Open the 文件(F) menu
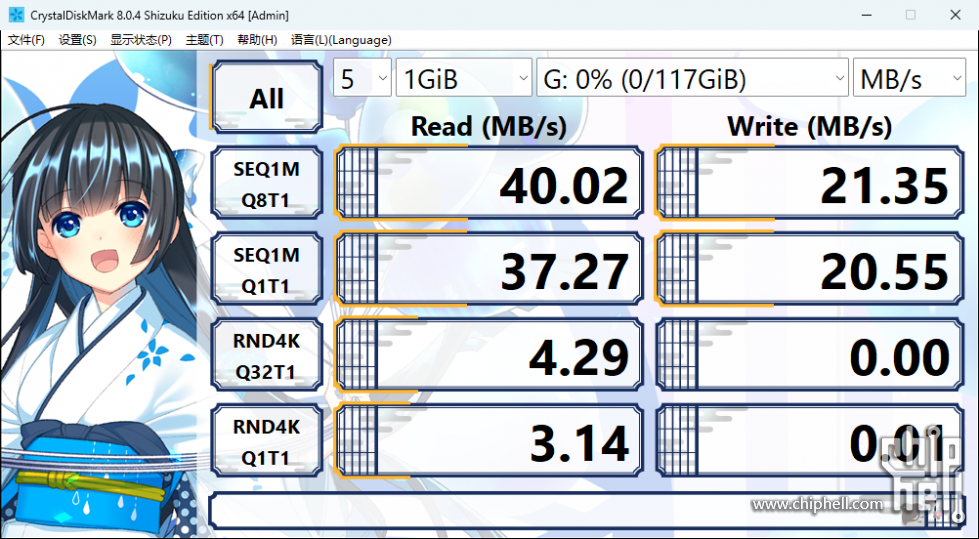Image resolution: width=979 pixels, height=539 pixels. click(x=26, y=40)
